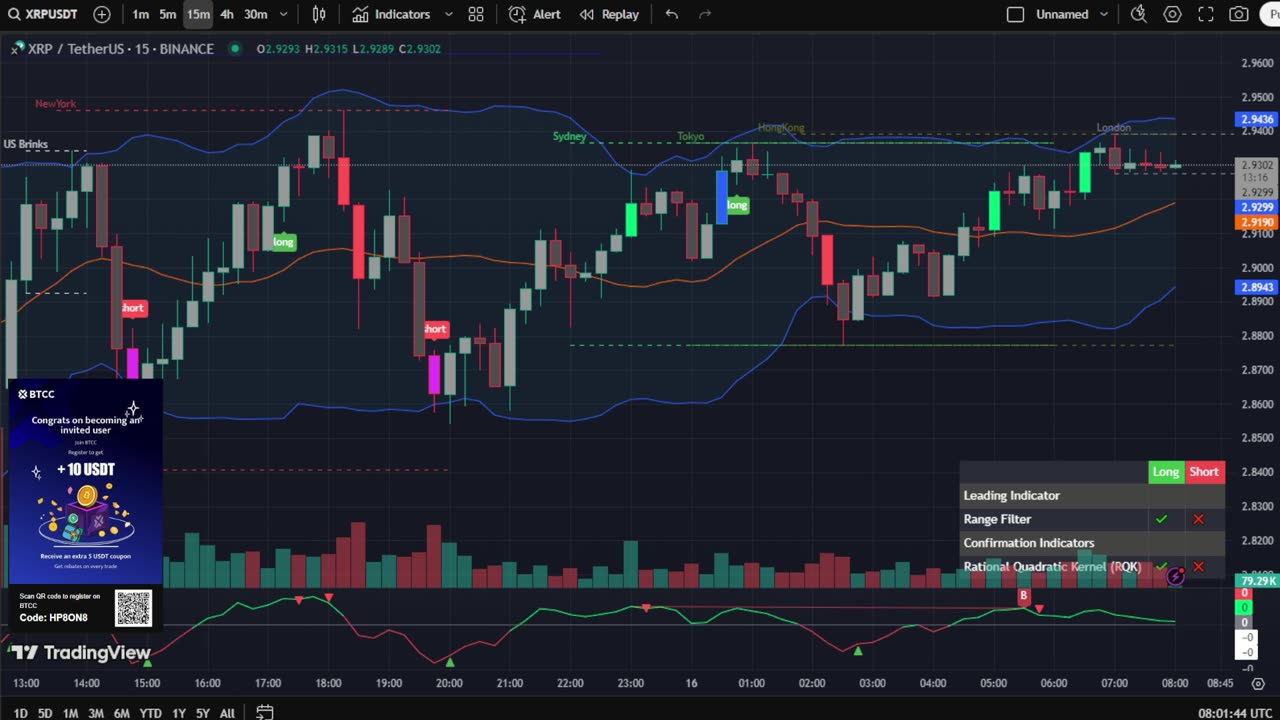Open the quick search icon

click(1138, 14)
